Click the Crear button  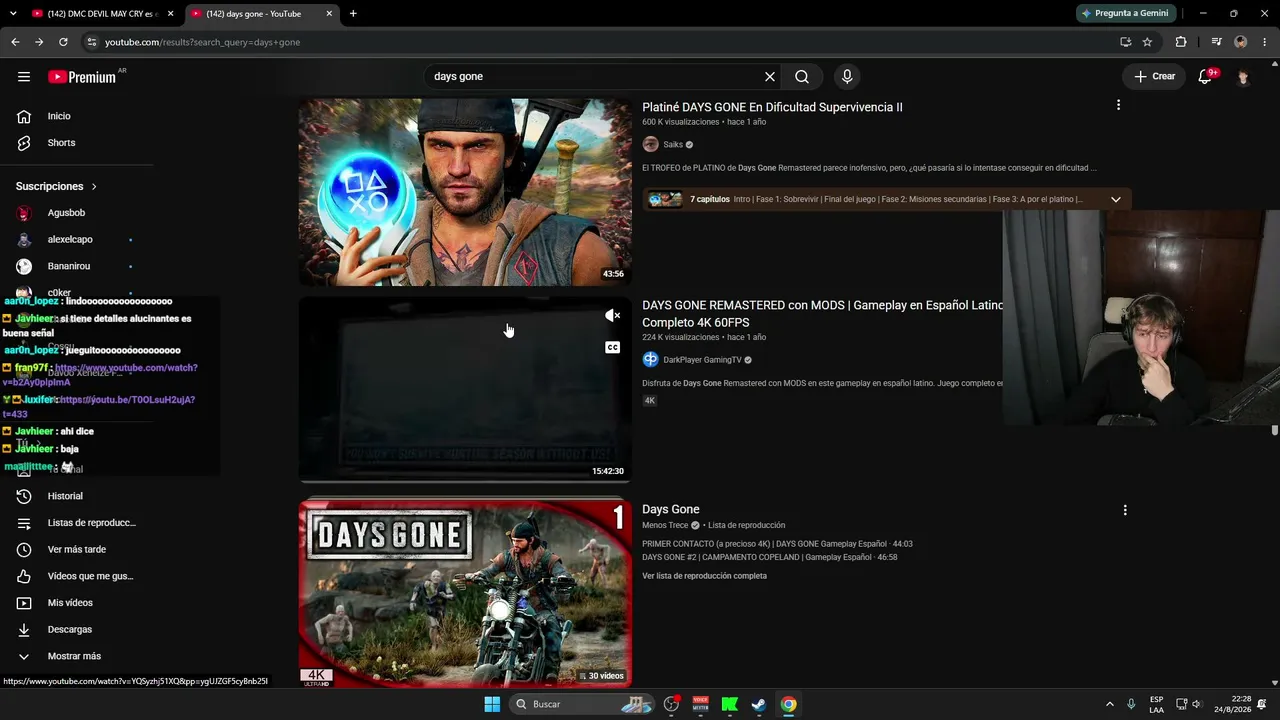tap(1154, 77)
